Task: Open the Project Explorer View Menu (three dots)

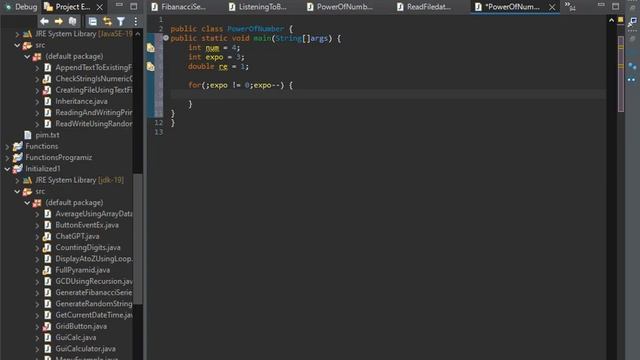Action: point(136,21)
